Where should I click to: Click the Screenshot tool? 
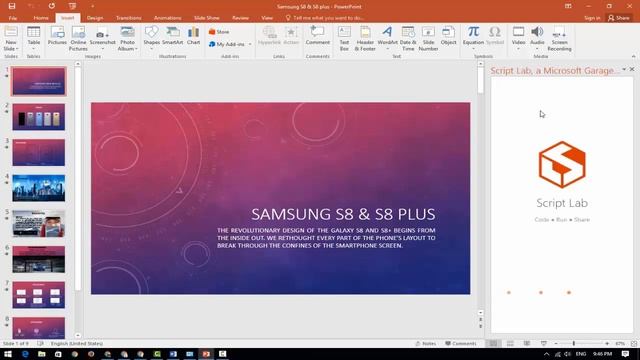tap(102, 38)
